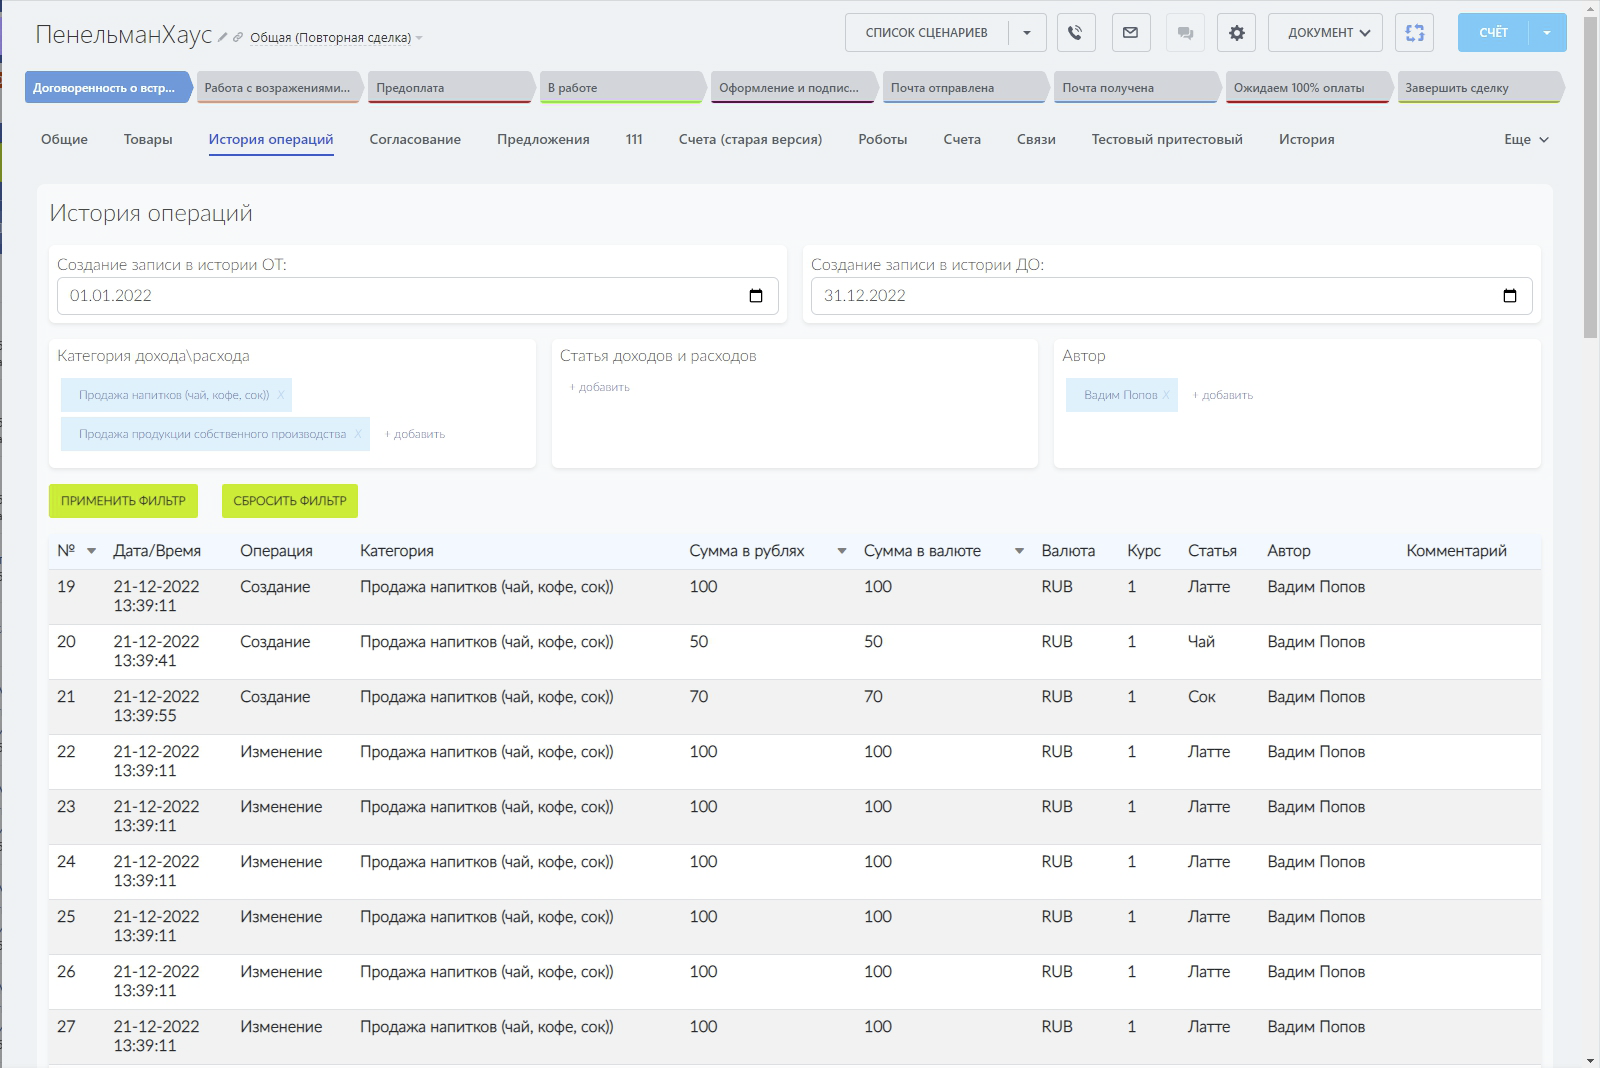The image size is (1600, 1068).
Task: Remove Продажа продукции собственного производства tag
Action: point(358,434)
